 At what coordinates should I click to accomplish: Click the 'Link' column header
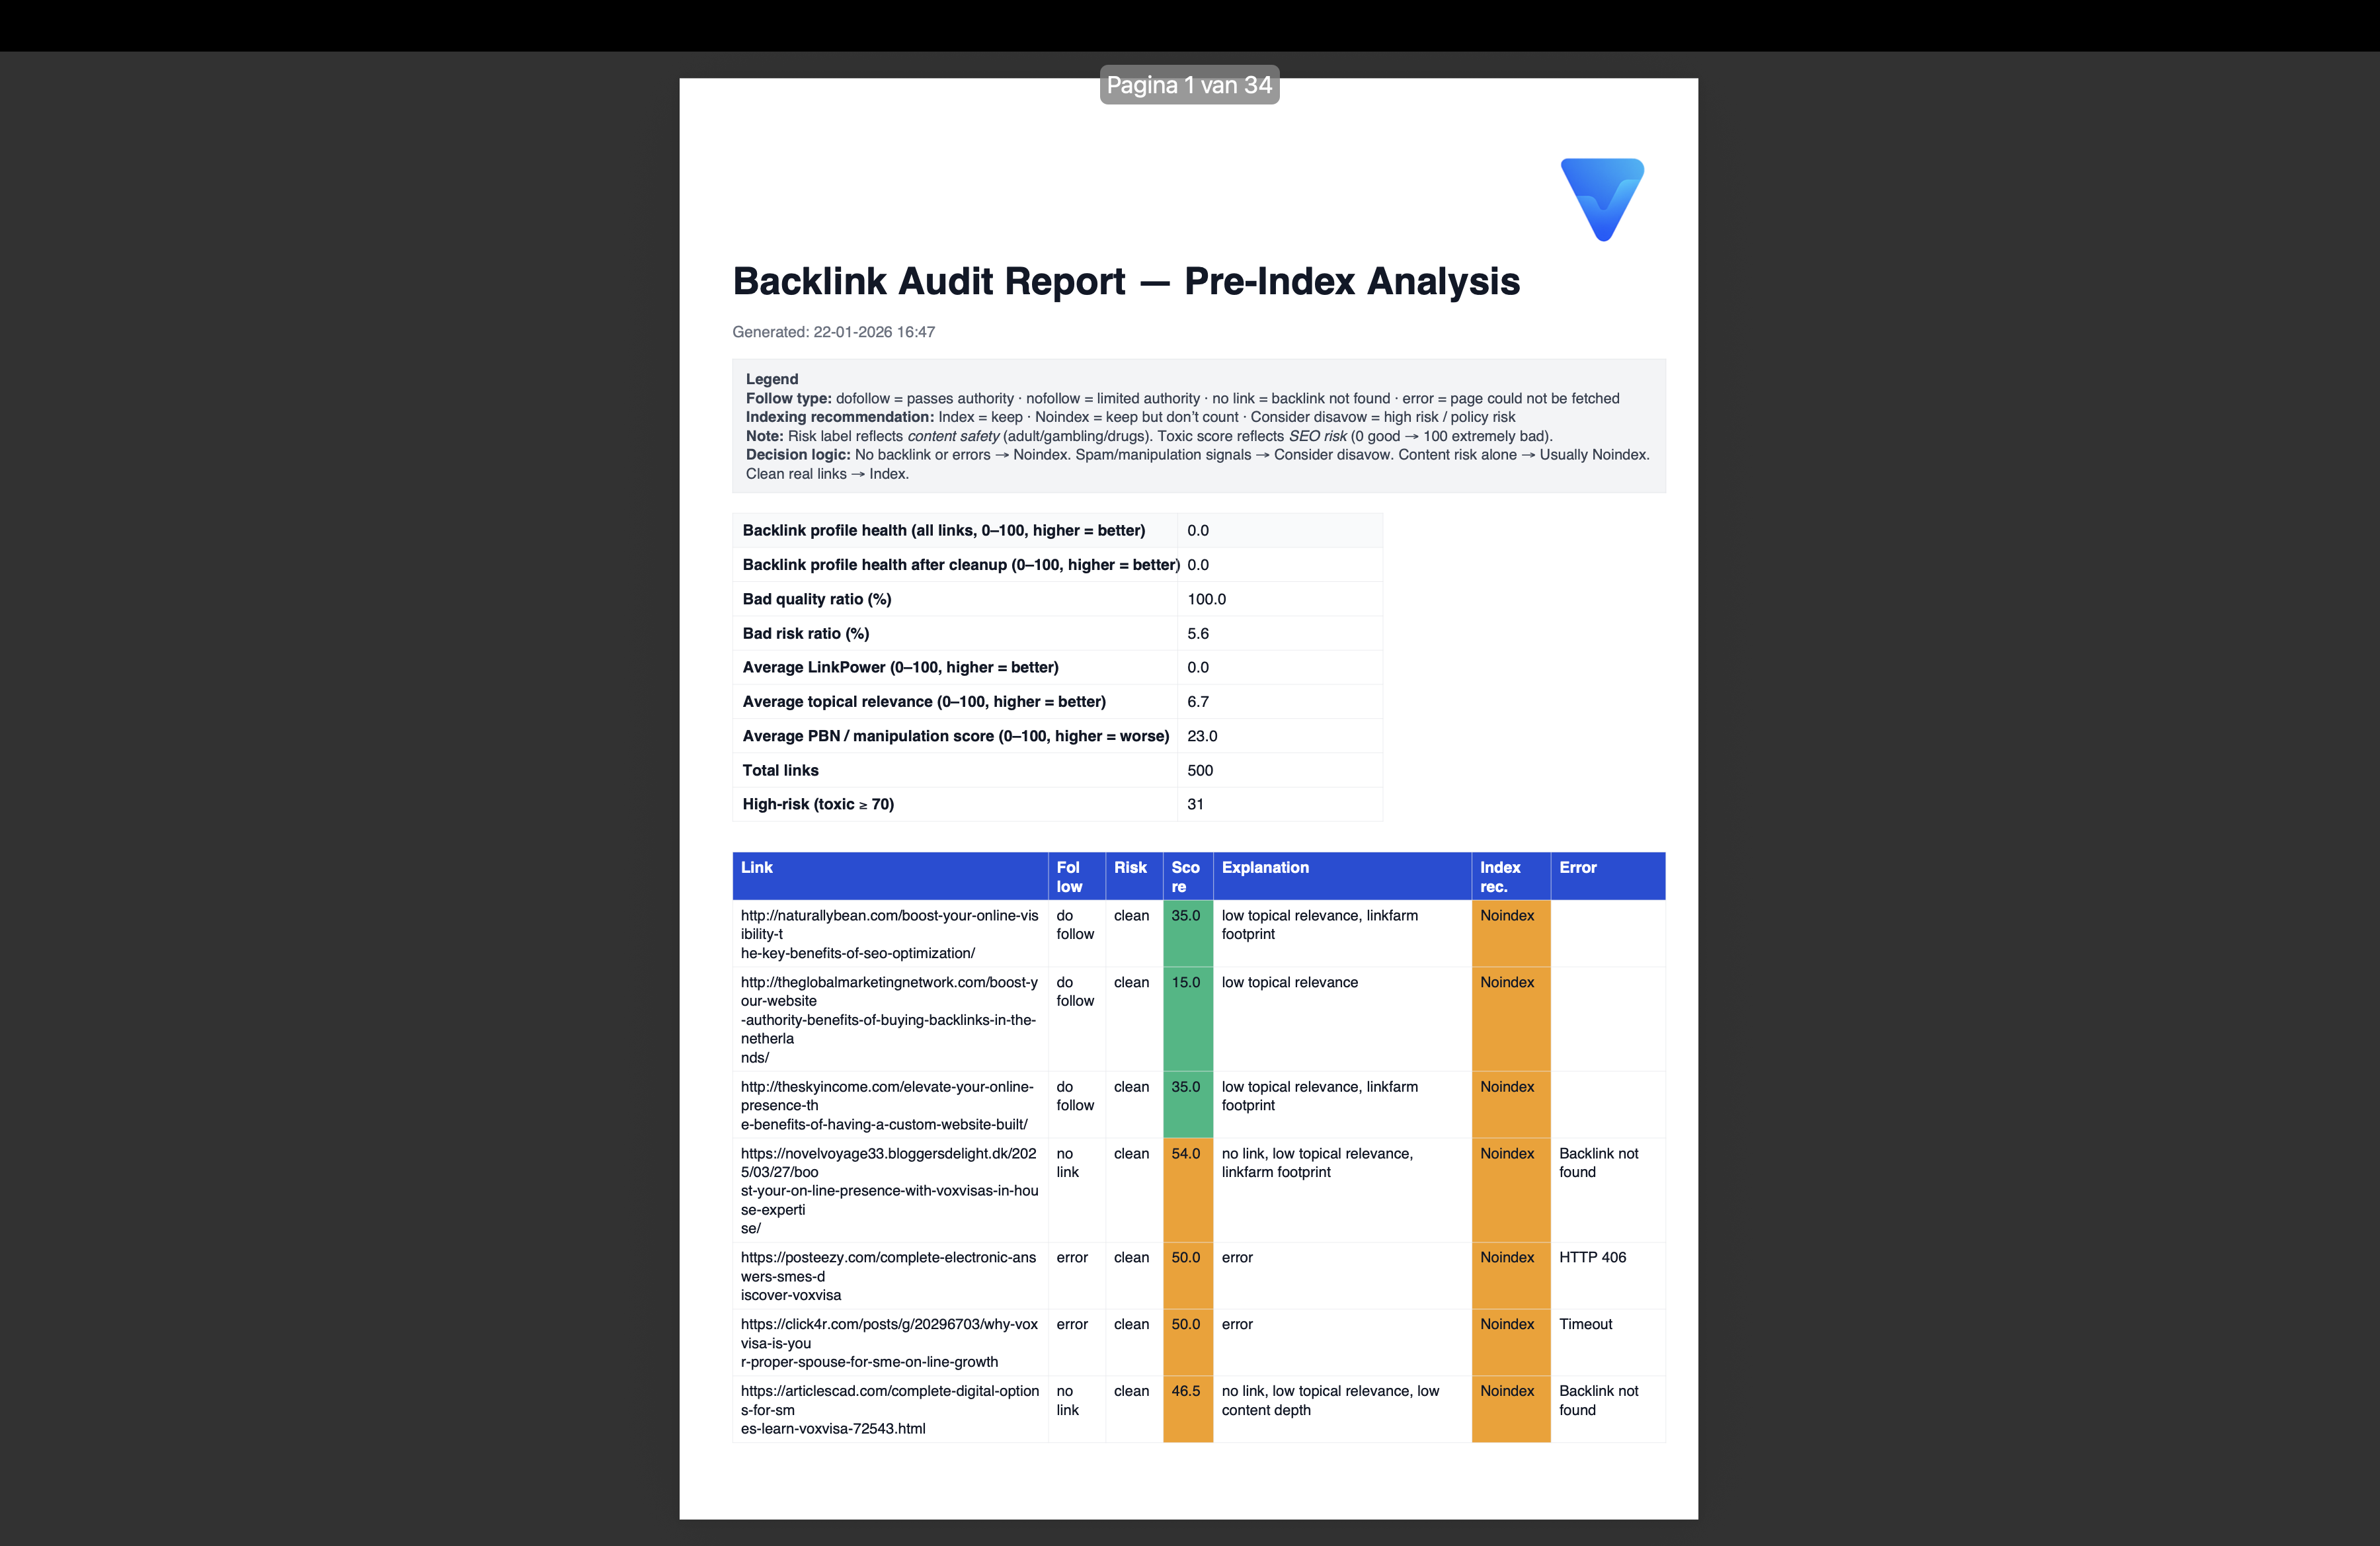pos(757,867)
